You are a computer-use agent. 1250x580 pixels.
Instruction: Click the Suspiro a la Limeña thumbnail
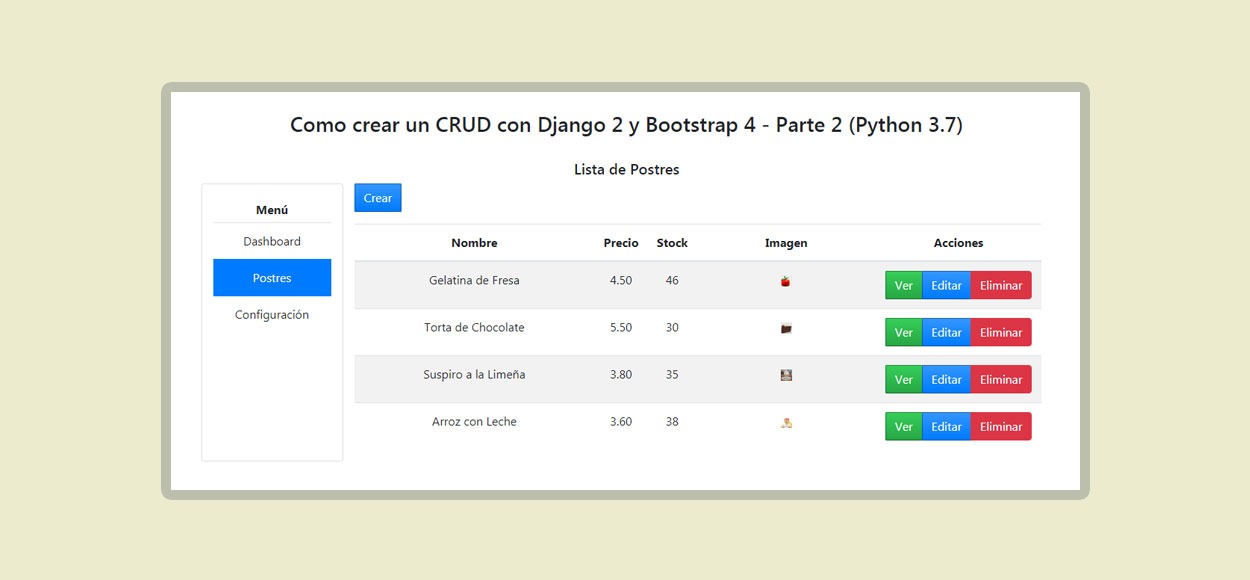pyautogui.click(x=786, y=375)
